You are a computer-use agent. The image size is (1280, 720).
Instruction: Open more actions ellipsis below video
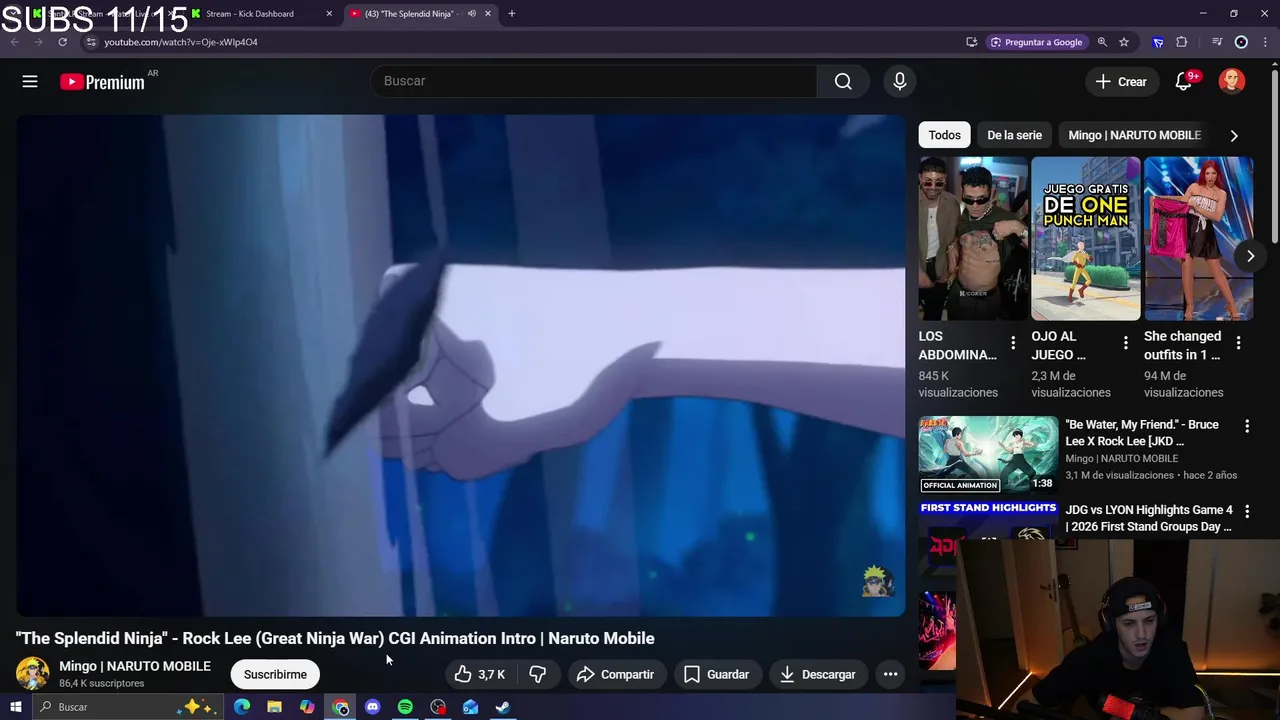point(890,674)
